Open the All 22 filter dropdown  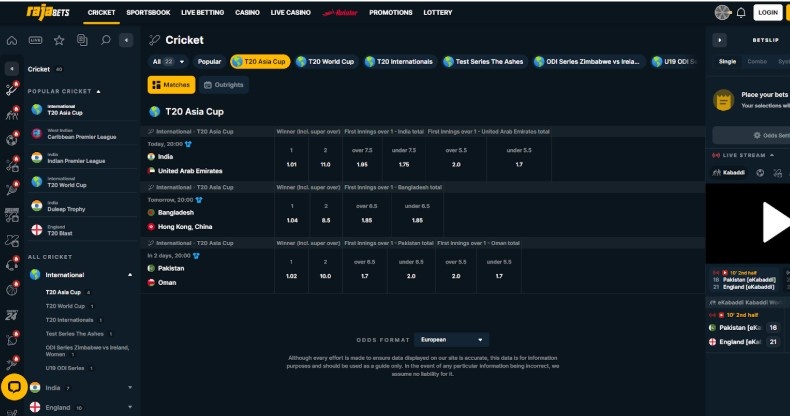pos(168,61)
